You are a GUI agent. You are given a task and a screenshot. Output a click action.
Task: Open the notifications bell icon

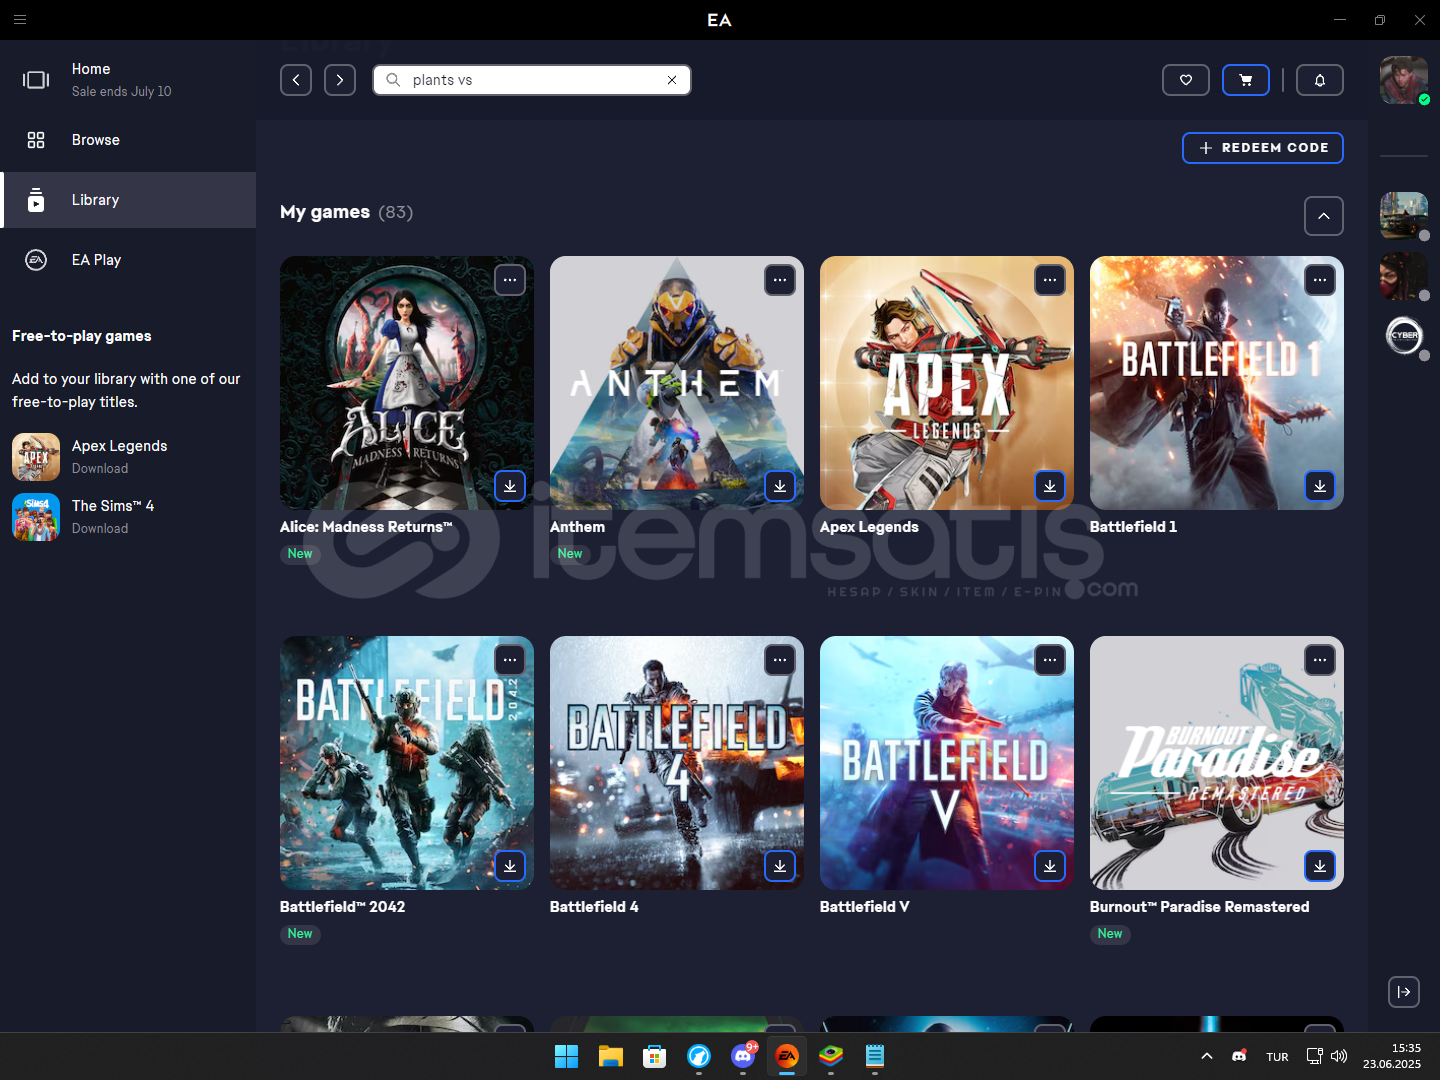click(x=1320, y=80)
